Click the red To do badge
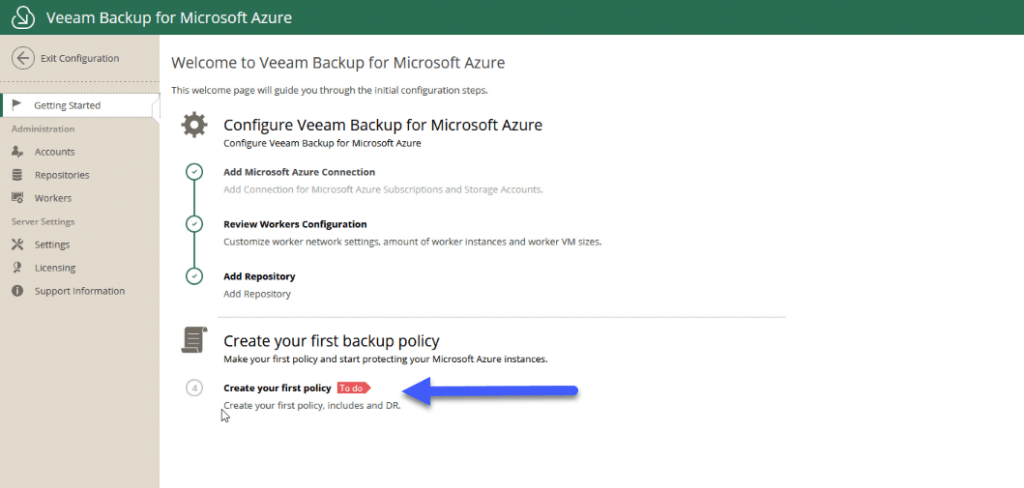Viewport: 1024px width, 488px height. [353, 388]
